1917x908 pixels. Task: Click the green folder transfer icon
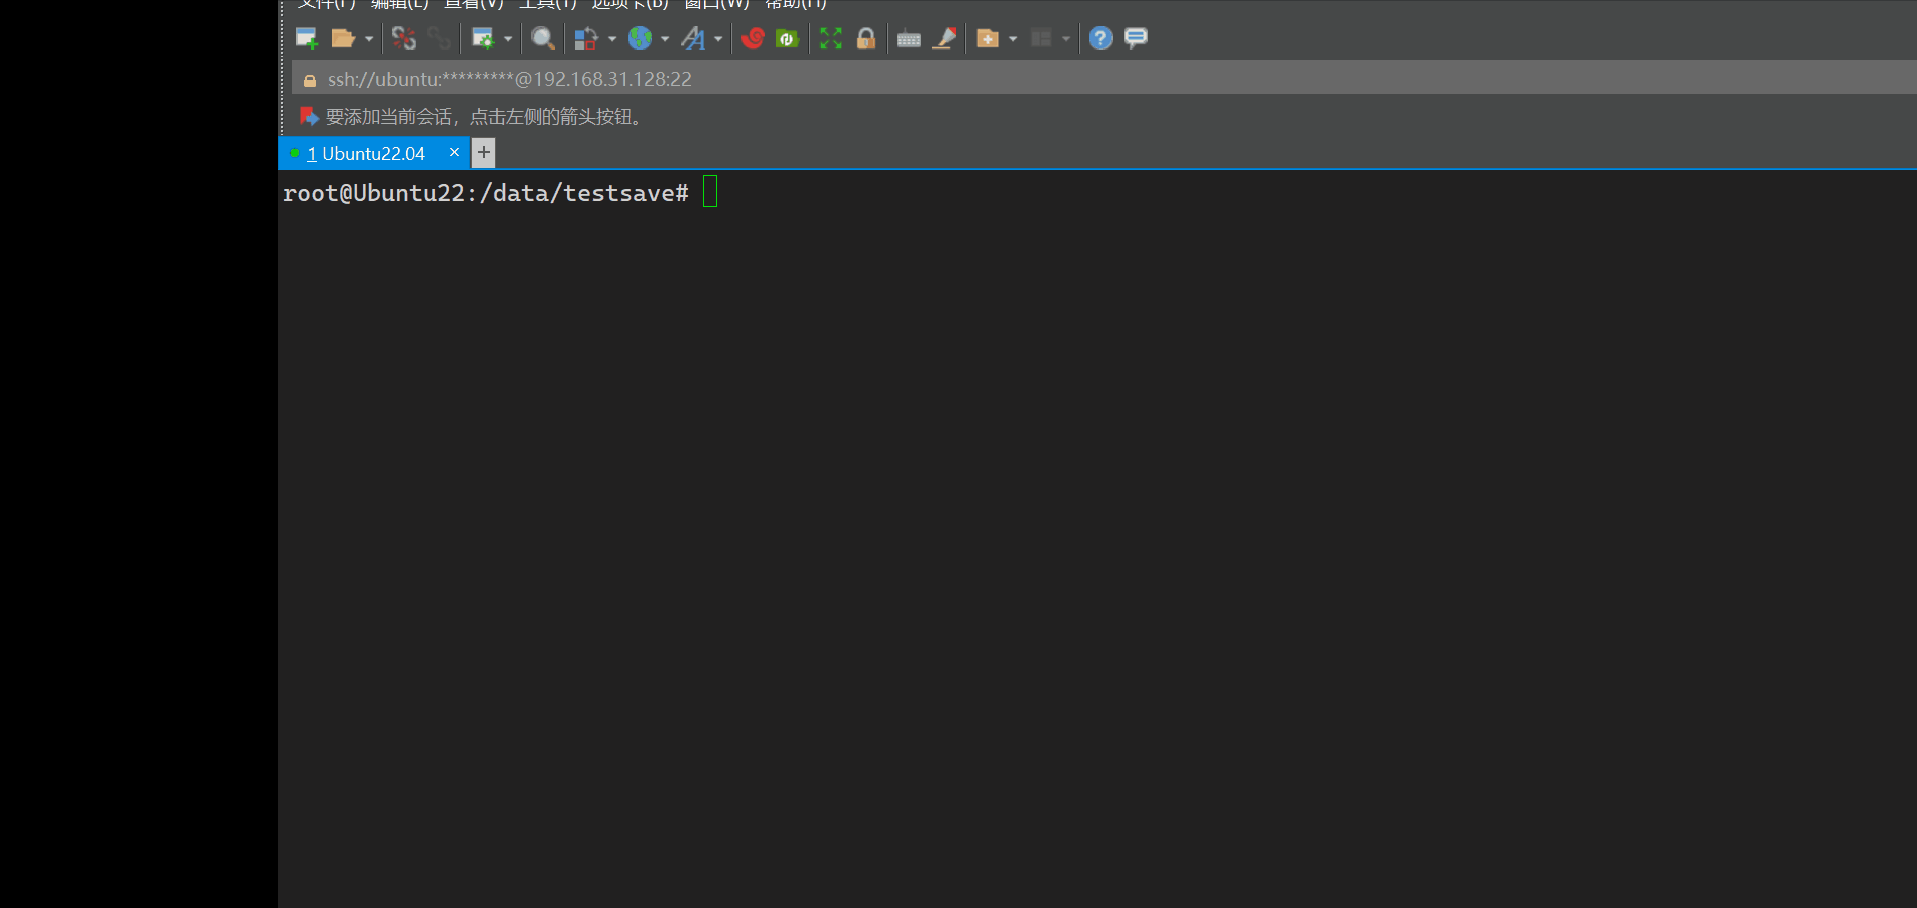[x=788, y=39]
